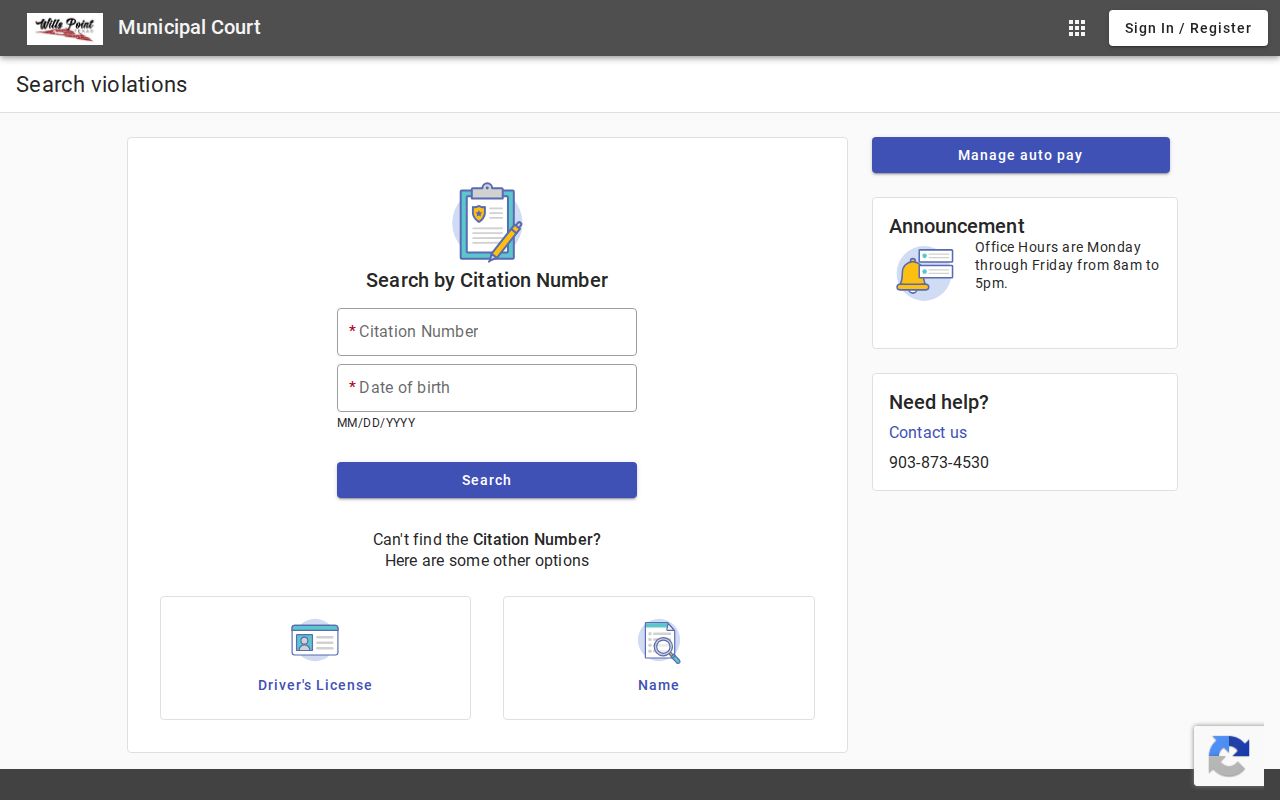This screenshot has width=1280, height=800.
Task: Click "Can't find the Citation Number?" text
Action: [487, 539]
